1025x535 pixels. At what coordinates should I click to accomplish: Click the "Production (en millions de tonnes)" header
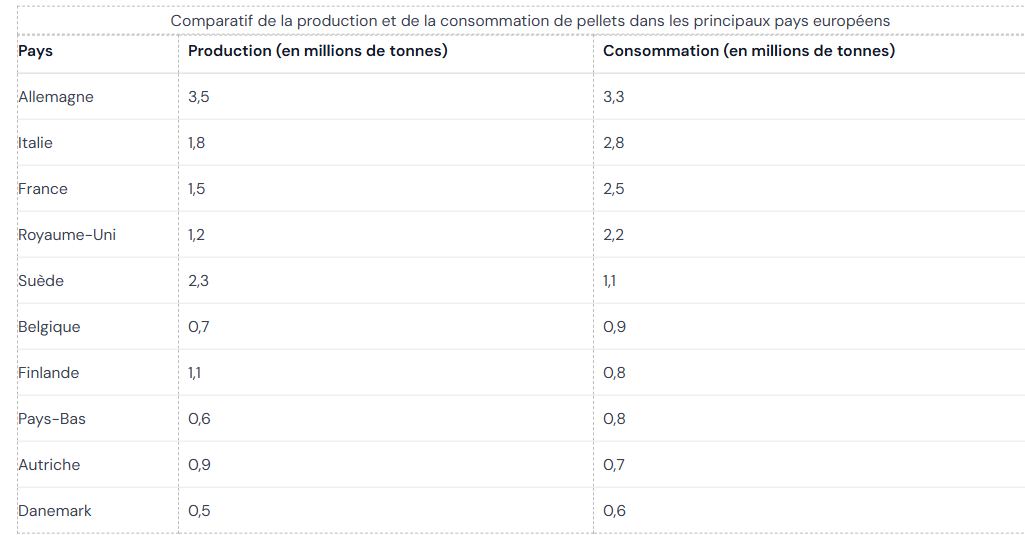pyautogui.click(x=318, y=51)
